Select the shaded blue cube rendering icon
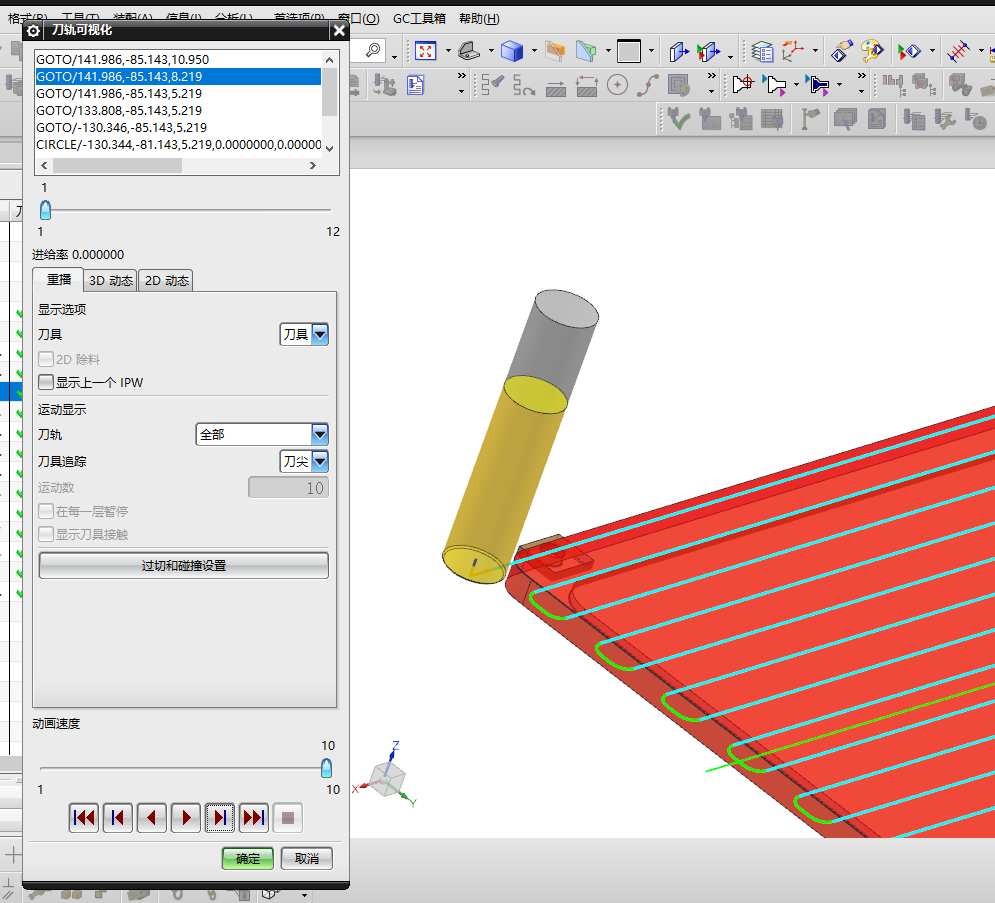The height and width of the screenshot is (903, 995). tap(511, 51)
